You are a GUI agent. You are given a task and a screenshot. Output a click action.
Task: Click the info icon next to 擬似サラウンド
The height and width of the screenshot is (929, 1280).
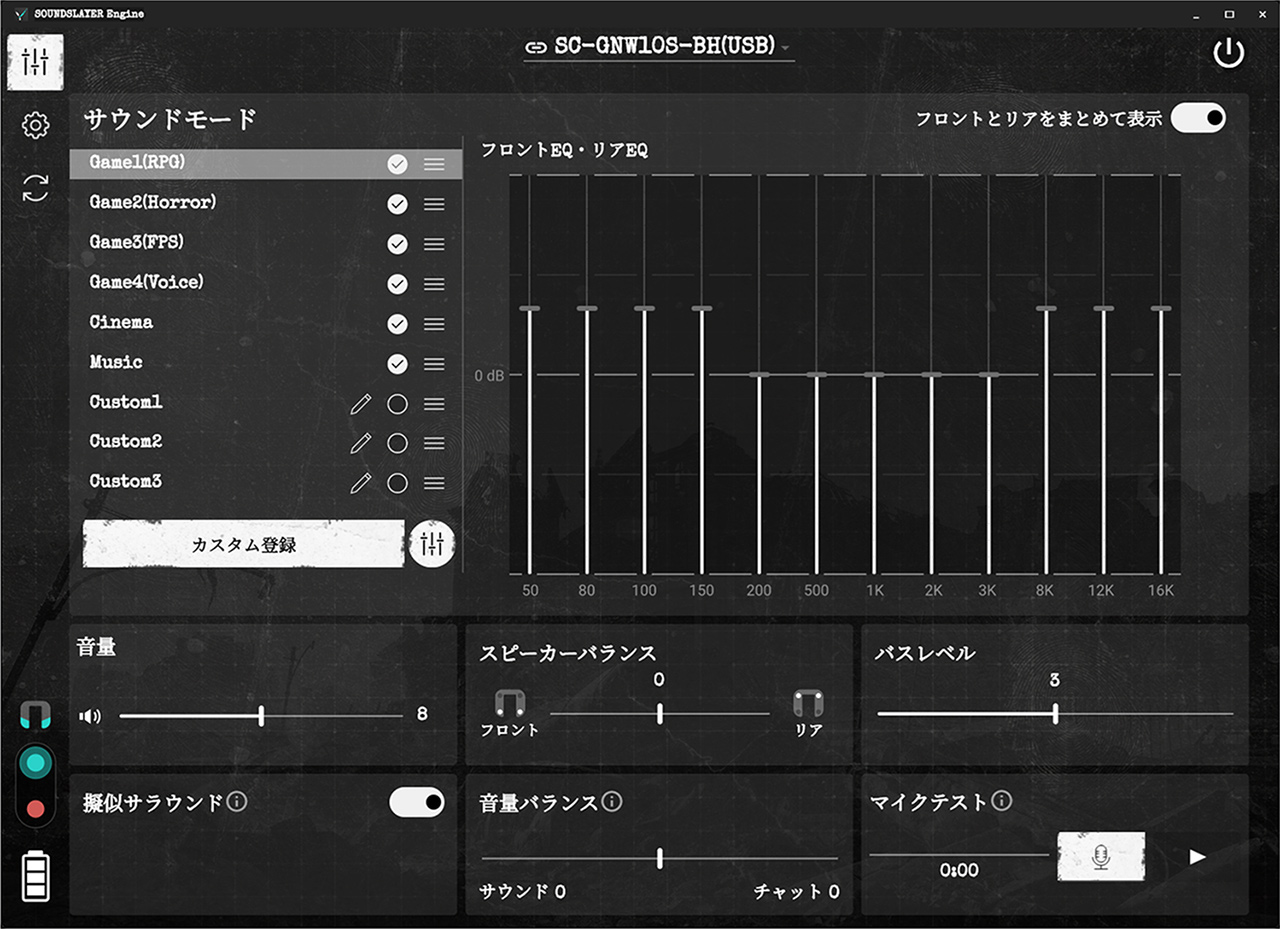point(237,802)
